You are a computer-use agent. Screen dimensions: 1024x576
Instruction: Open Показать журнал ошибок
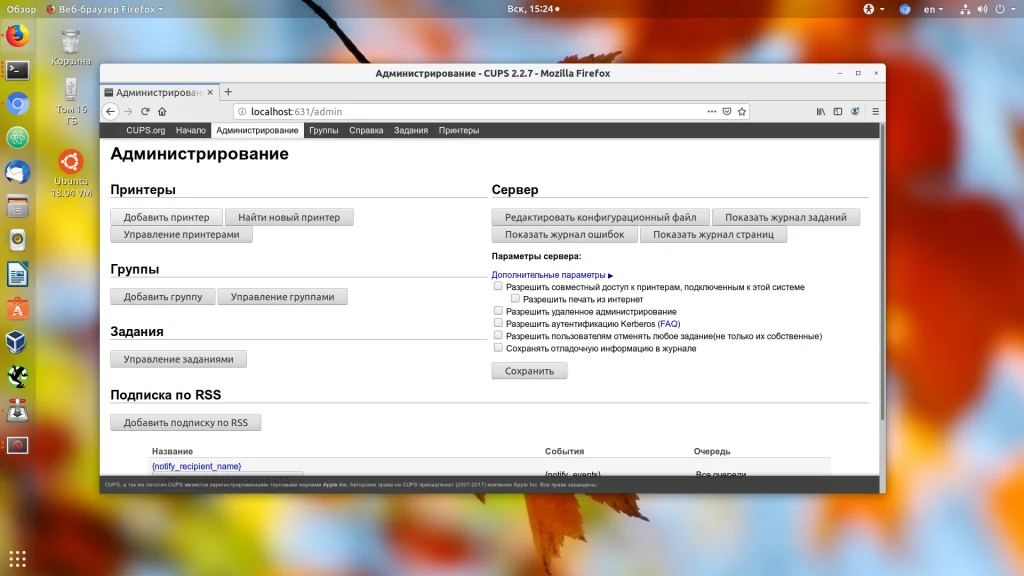click(x=565, y=234)
